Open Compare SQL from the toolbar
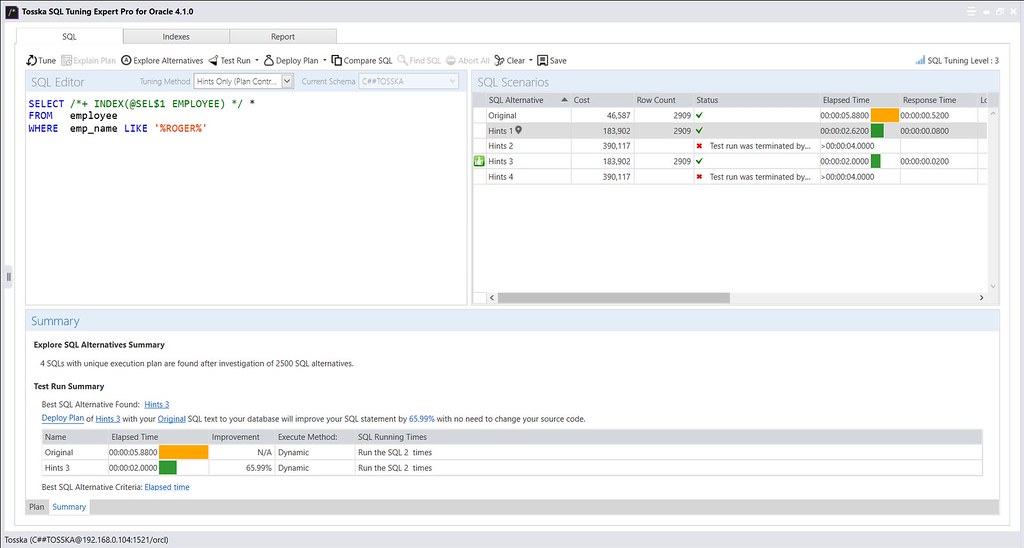Image resolution: width=1024 pixels, height=548 pixels. coord(337,60)
